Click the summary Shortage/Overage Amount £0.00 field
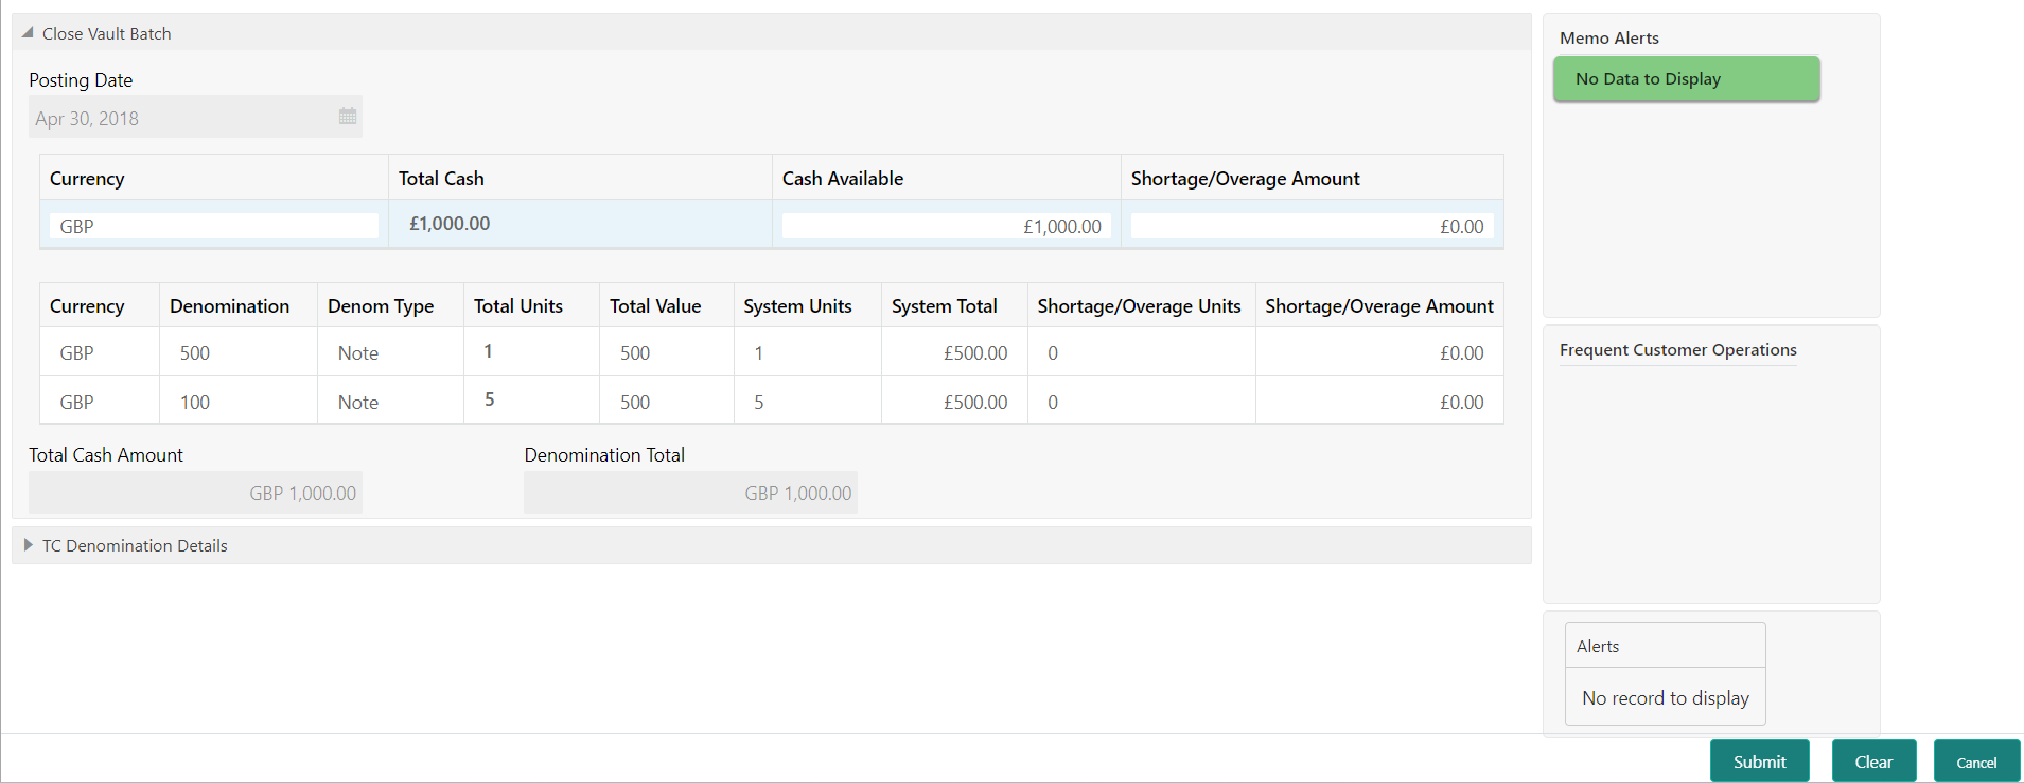 1312,226
